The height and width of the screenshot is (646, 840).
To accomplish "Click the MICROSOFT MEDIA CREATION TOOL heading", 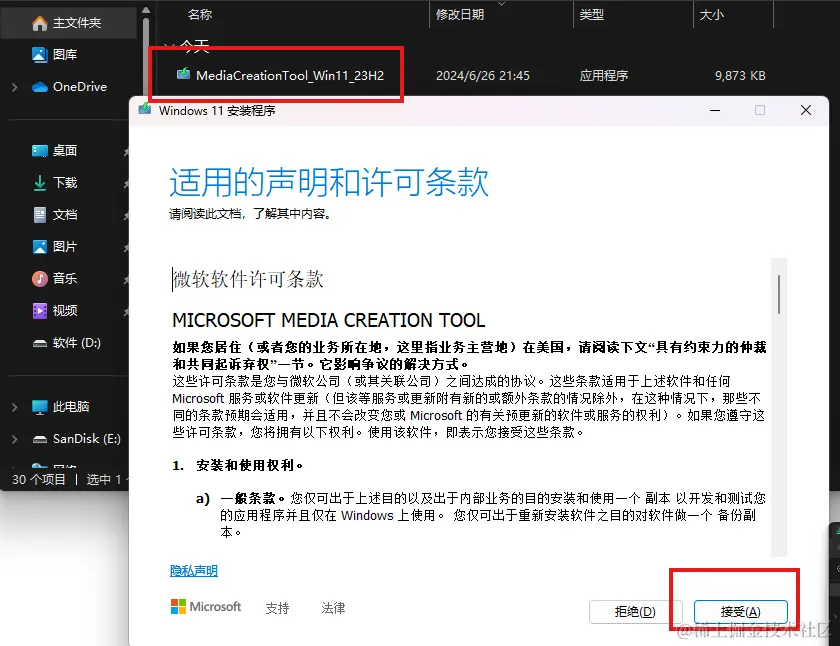I will 328,320.
